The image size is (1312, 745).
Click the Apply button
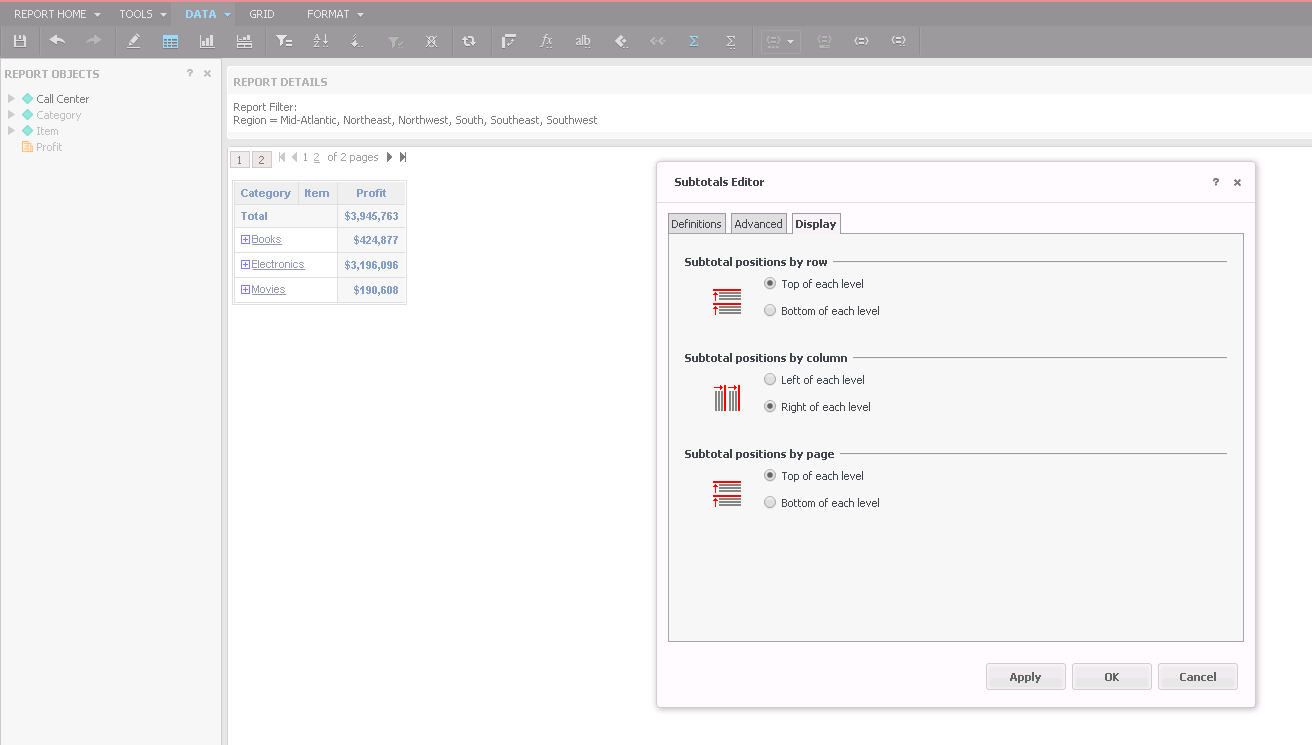click(x=1025, y=677)
